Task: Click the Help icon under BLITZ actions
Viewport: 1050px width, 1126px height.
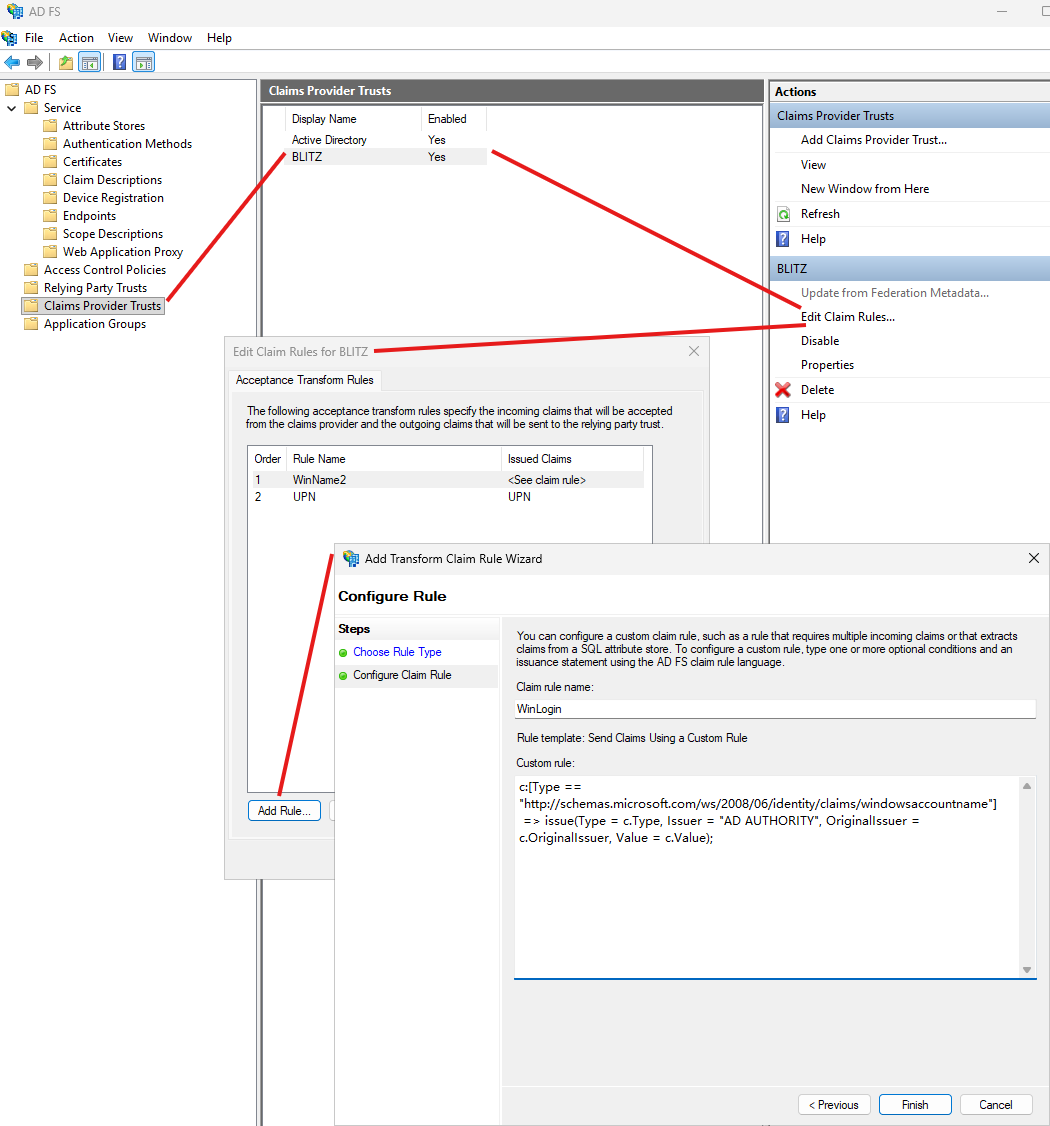Action: click(x=783, y=415)
